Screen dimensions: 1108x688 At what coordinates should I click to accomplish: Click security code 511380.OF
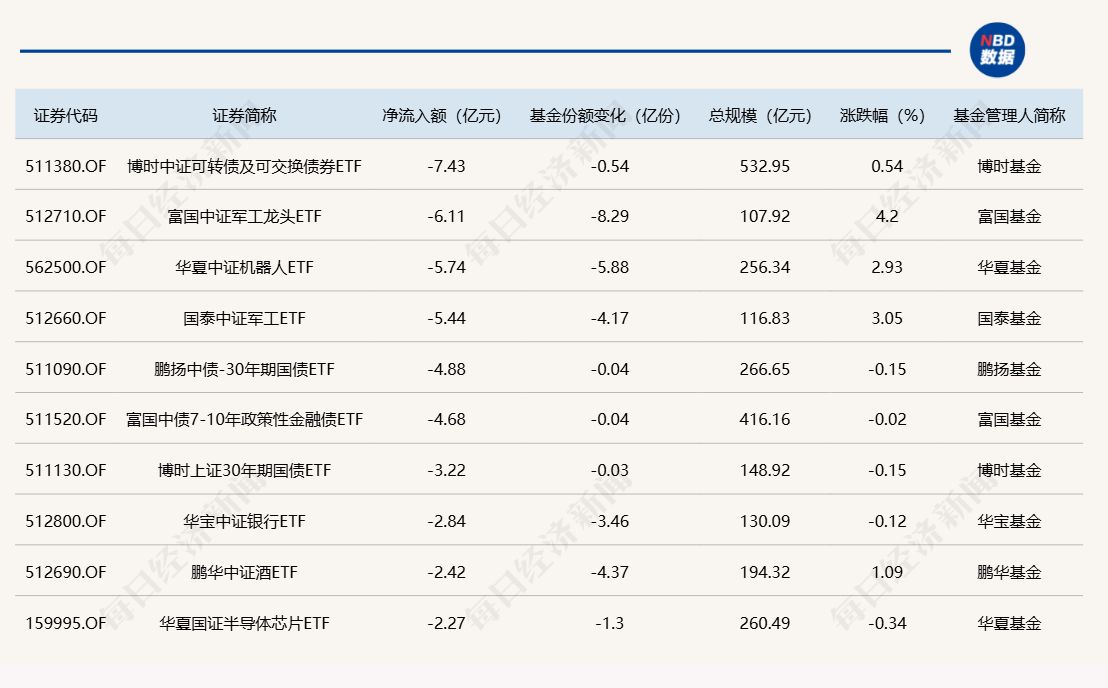click(66, 166)
